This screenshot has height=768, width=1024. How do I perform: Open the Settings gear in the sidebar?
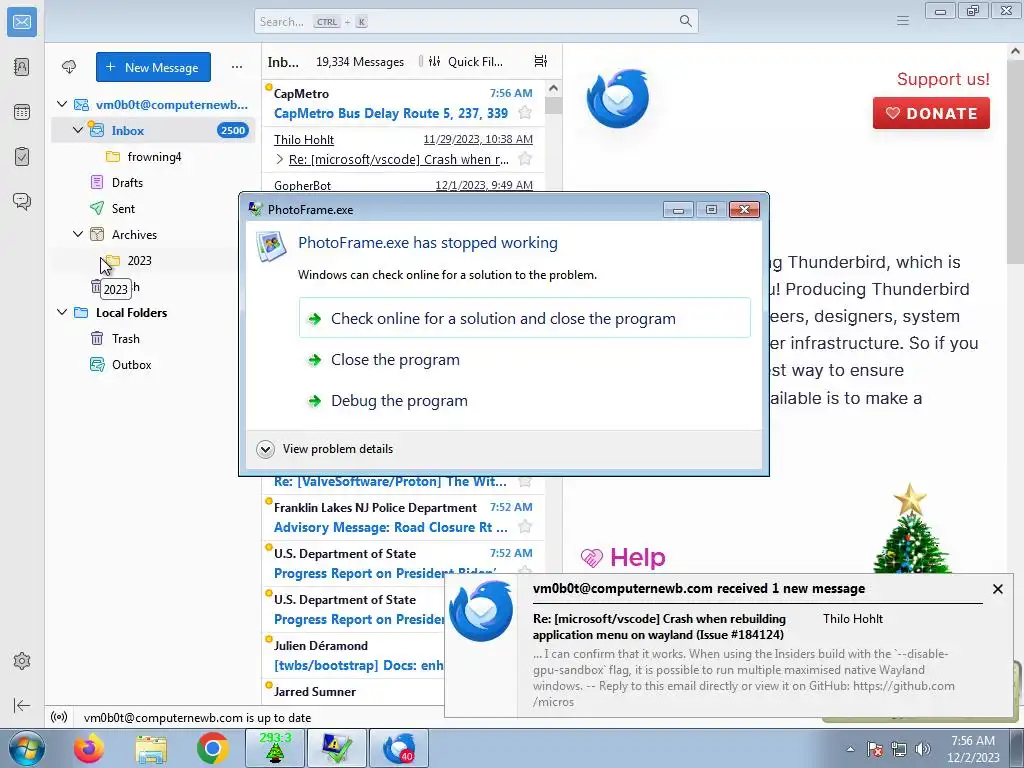tap(22, 661)
